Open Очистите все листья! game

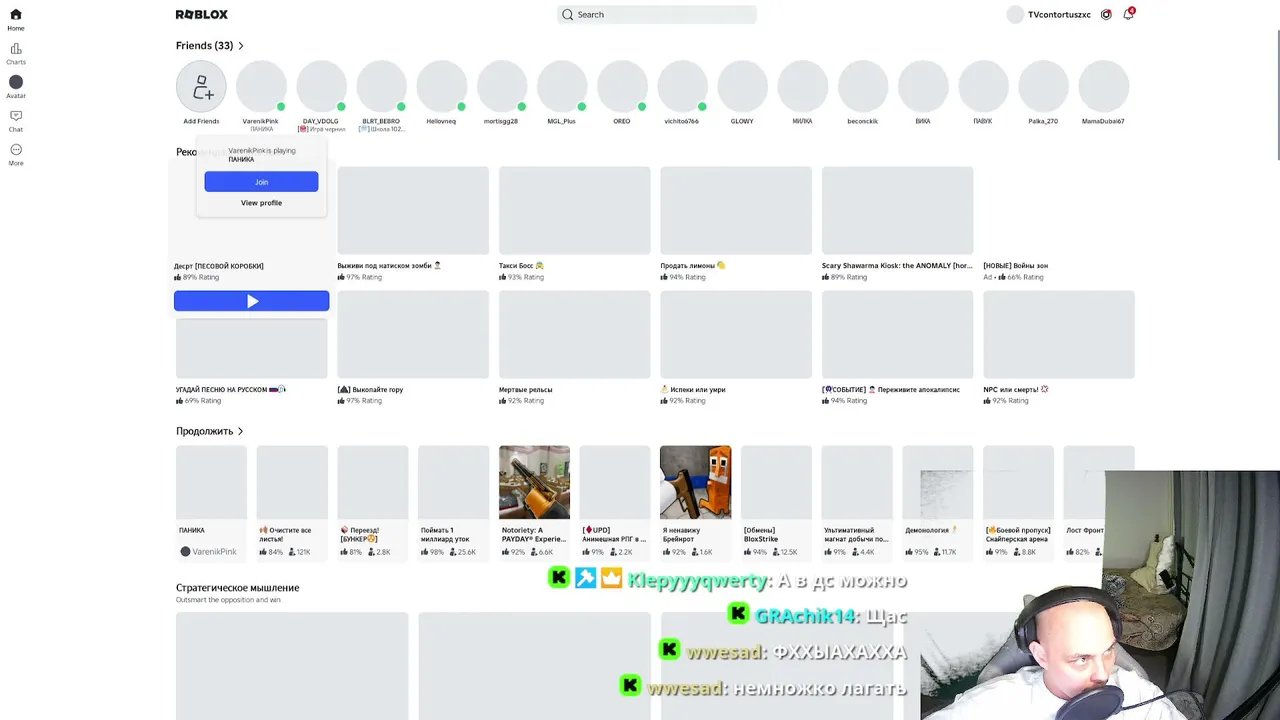click(x=292, y=501)
